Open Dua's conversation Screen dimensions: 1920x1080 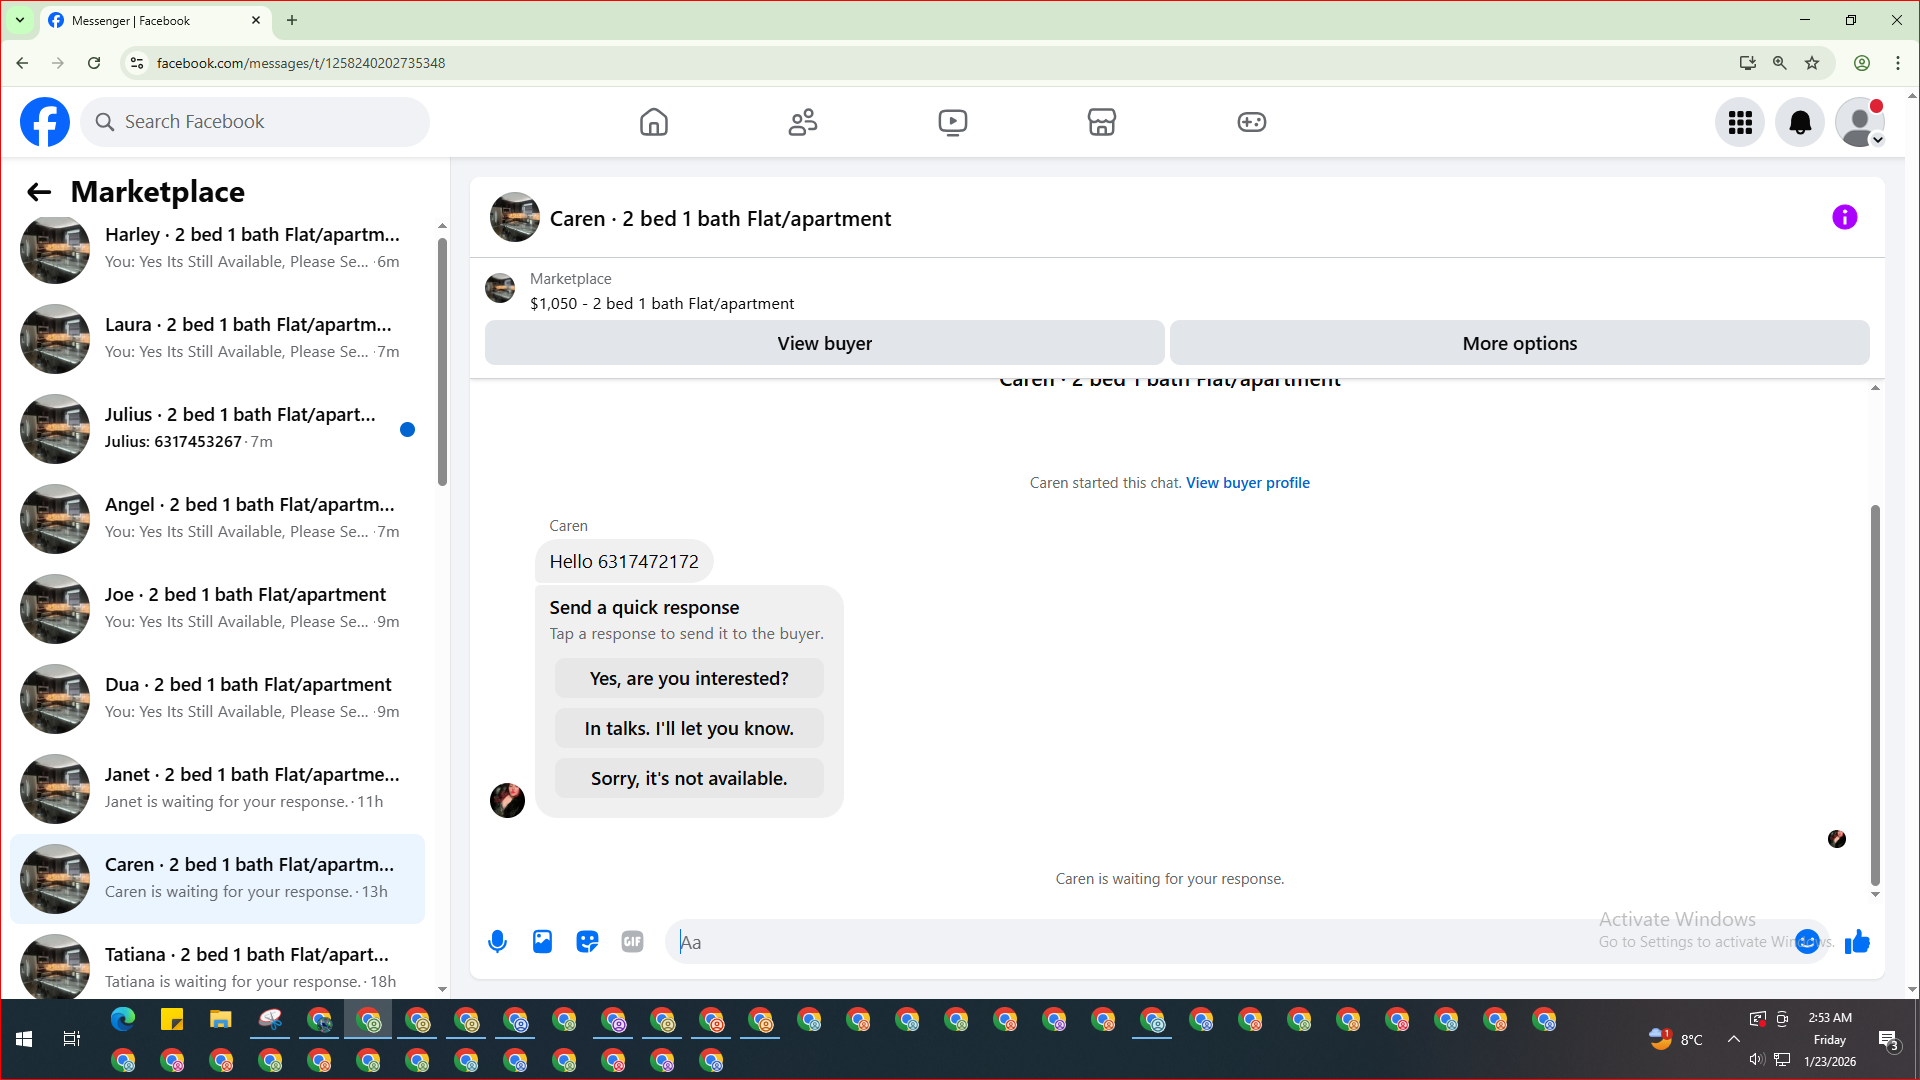click(x=217, y=699)
